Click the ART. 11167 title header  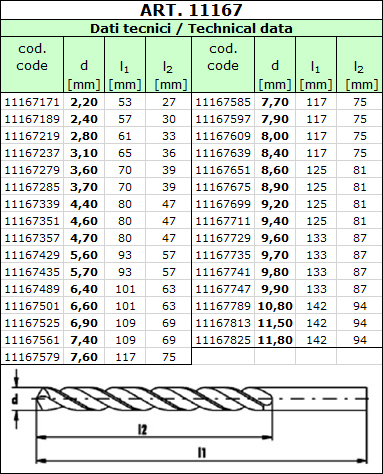point(191,10)
